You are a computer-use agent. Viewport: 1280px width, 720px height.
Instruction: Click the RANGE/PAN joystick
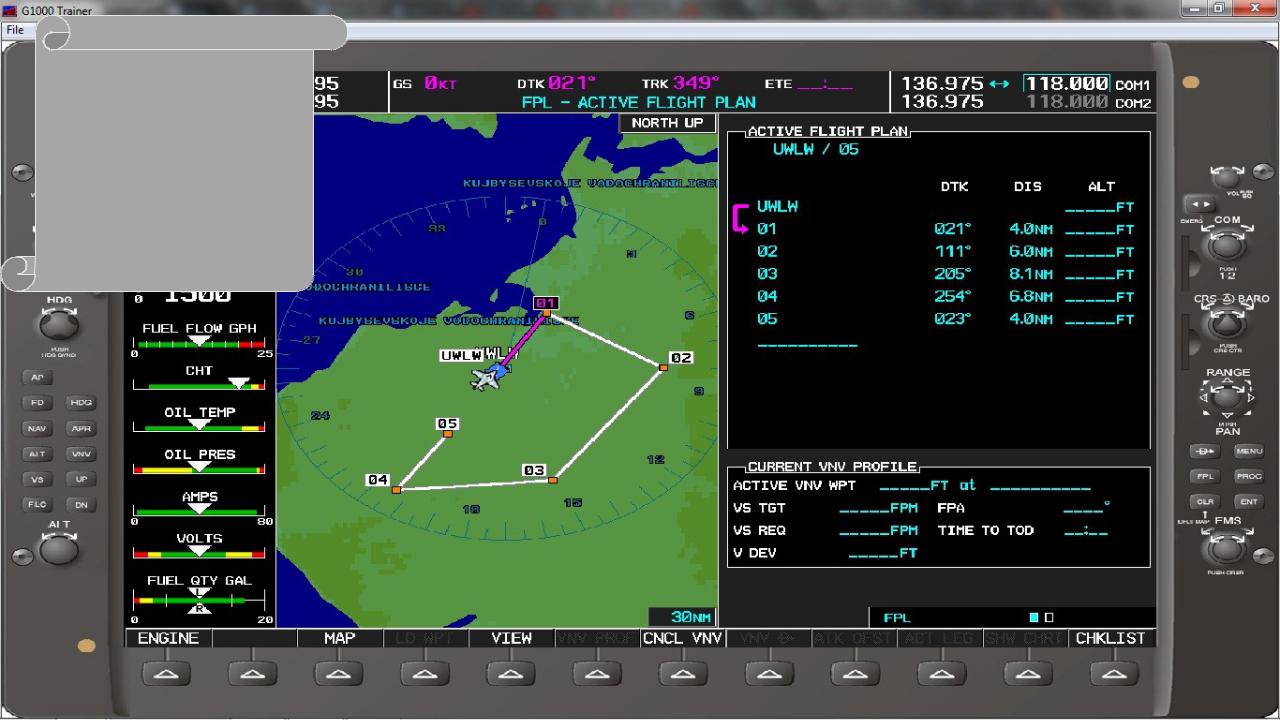point(1227,398)
